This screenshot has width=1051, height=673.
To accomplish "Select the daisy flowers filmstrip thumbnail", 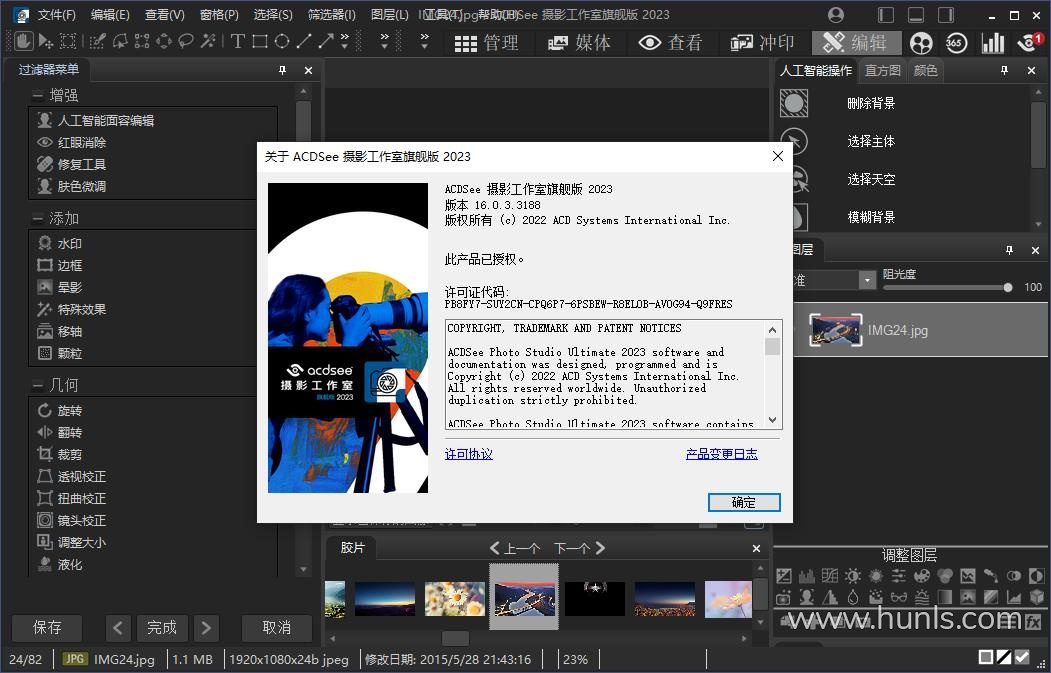I will [x=454, y=599].
